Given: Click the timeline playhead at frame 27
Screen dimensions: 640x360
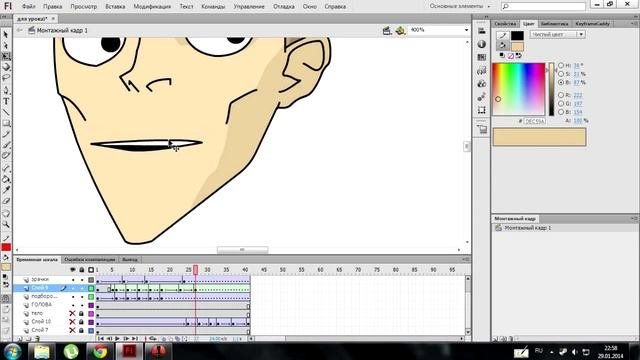Looking at the screenshot, I should (196, 270).
